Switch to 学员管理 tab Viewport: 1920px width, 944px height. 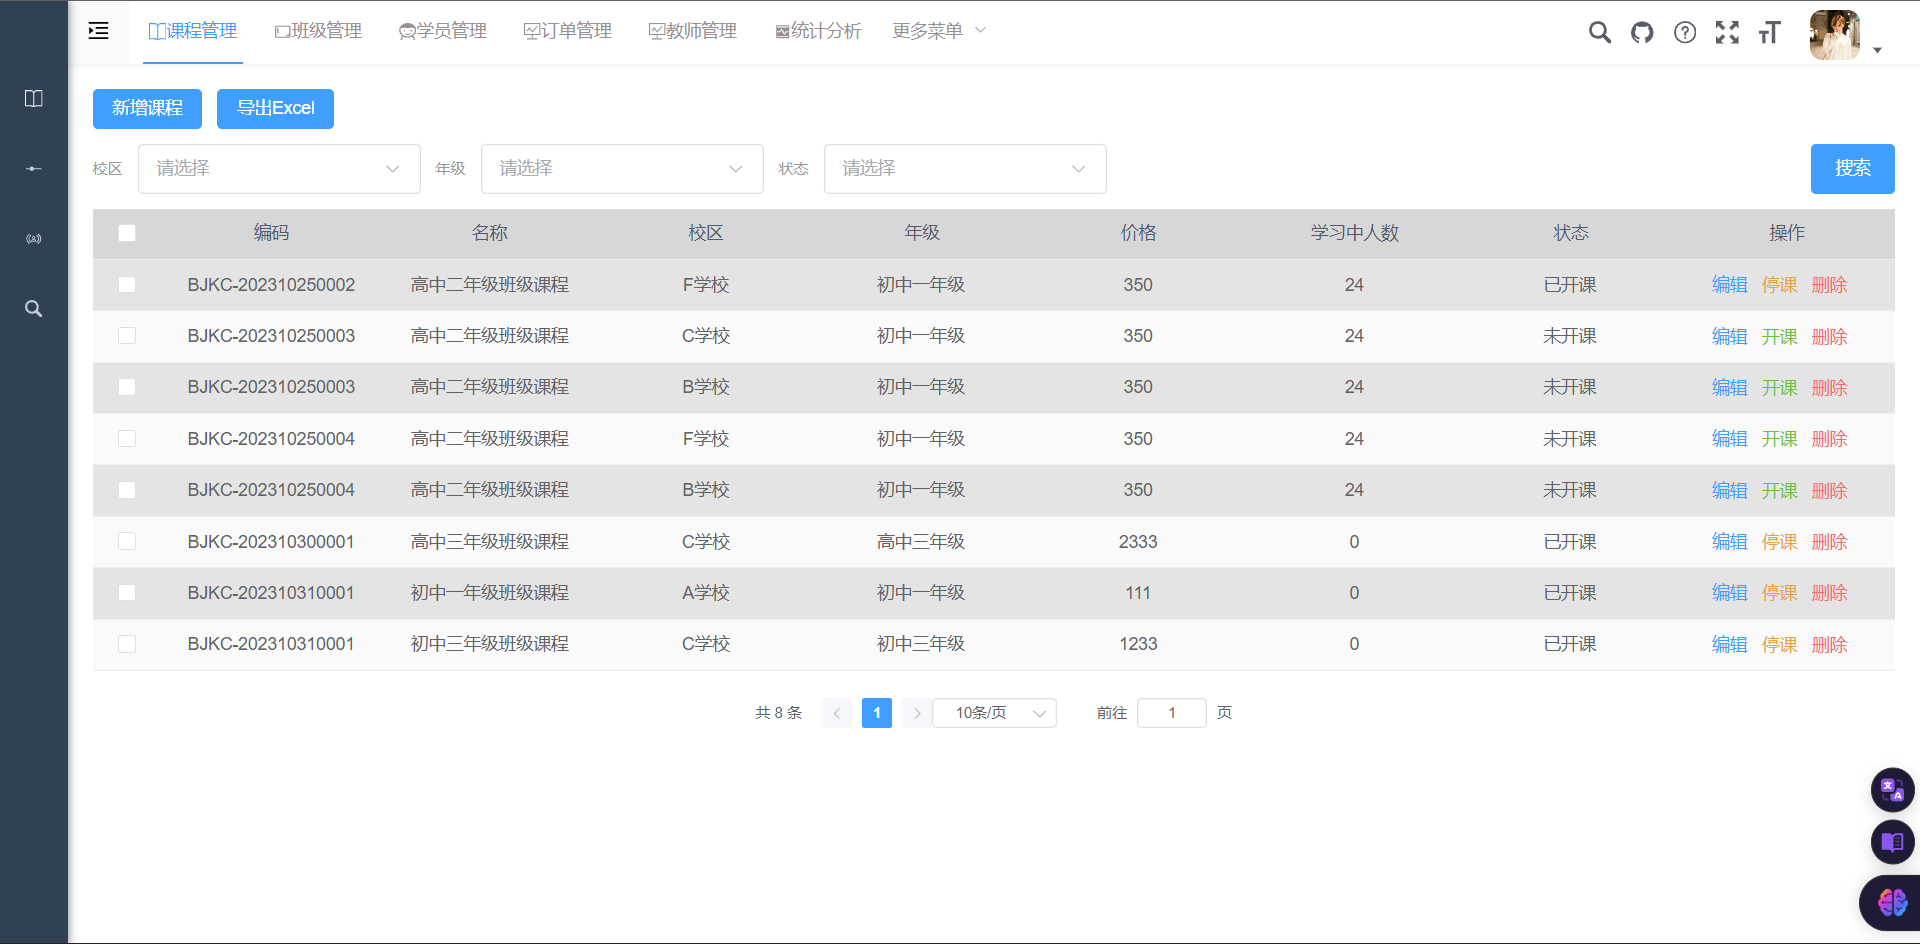pos(443,31)
